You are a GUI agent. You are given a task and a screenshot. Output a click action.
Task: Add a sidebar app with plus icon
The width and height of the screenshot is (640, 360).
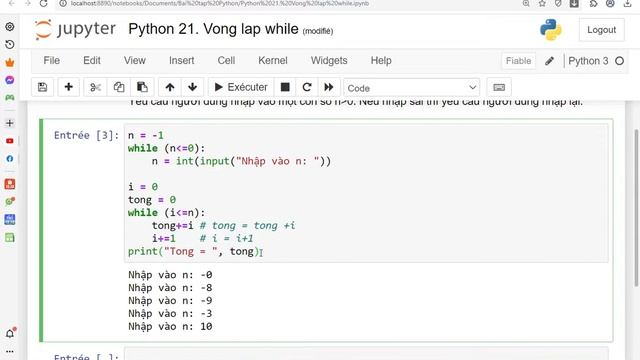click(10, 123)
